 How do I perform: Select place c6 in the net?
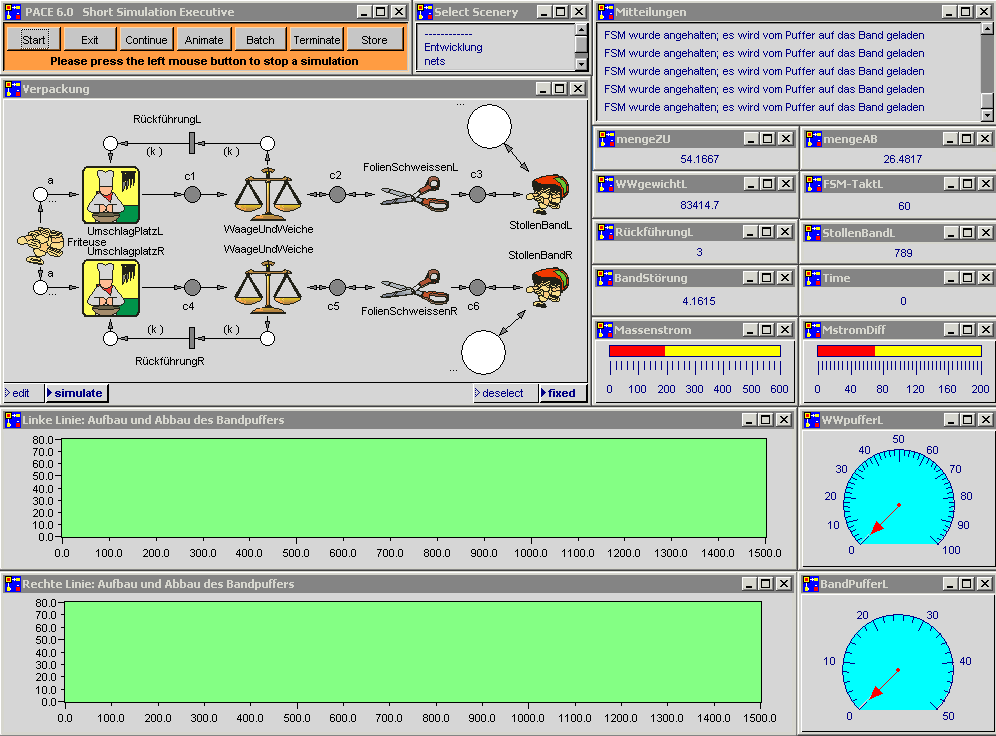[x=477, y=287]
